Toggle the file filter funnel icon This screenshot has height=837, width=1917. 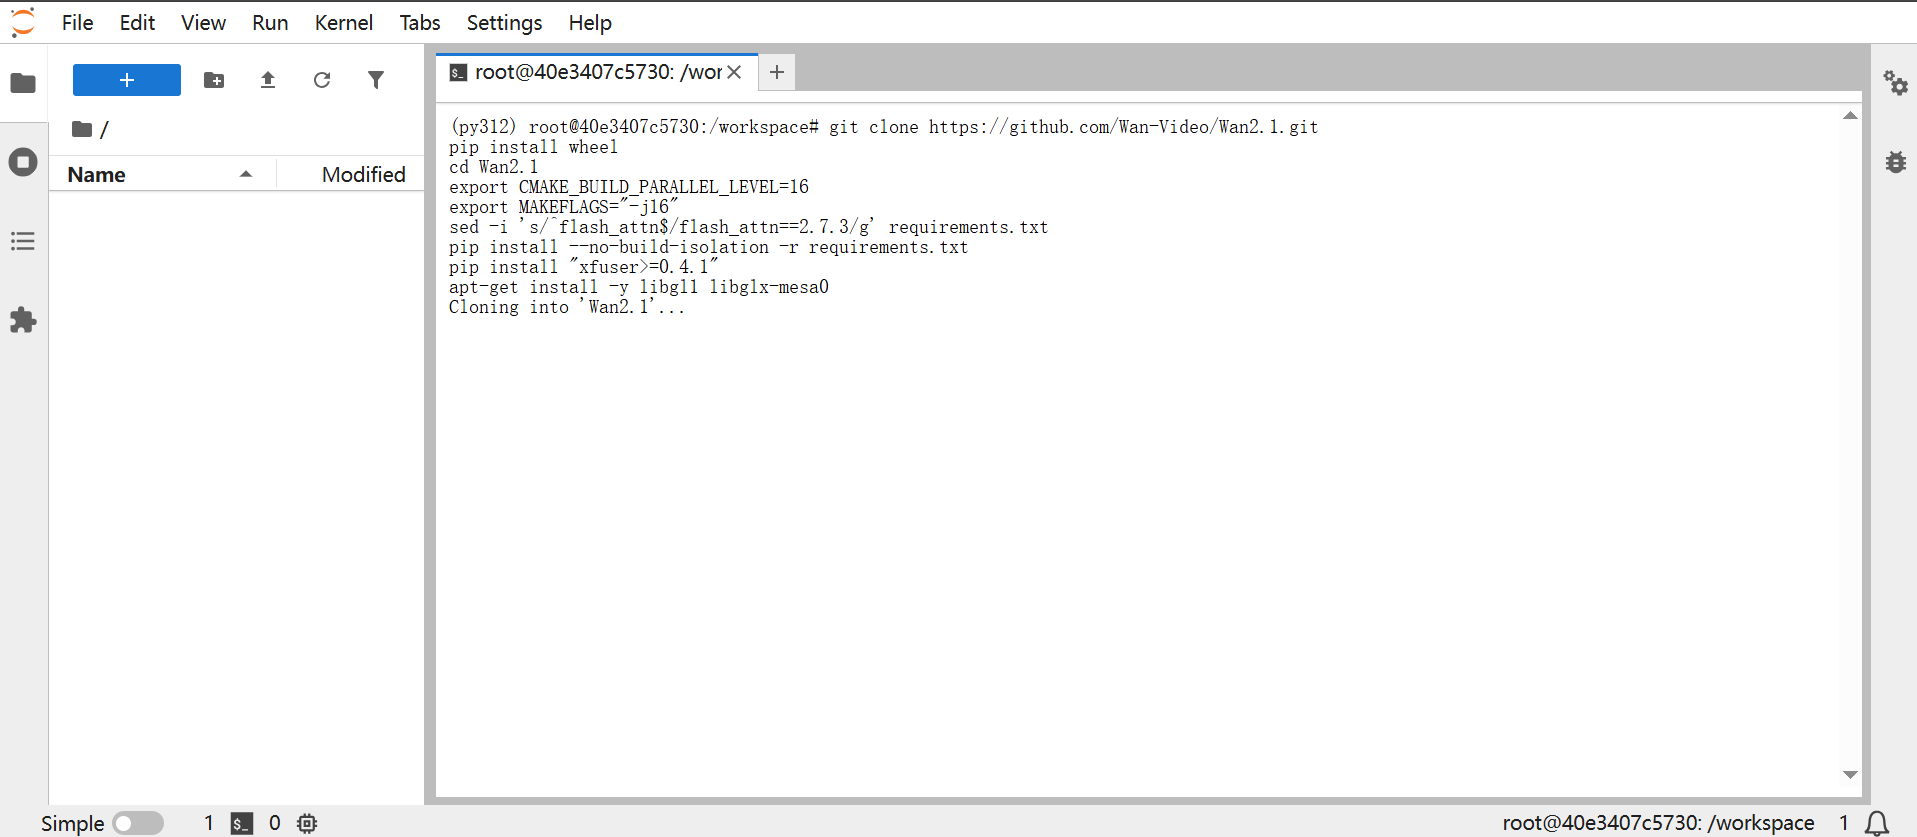[376, 80]
